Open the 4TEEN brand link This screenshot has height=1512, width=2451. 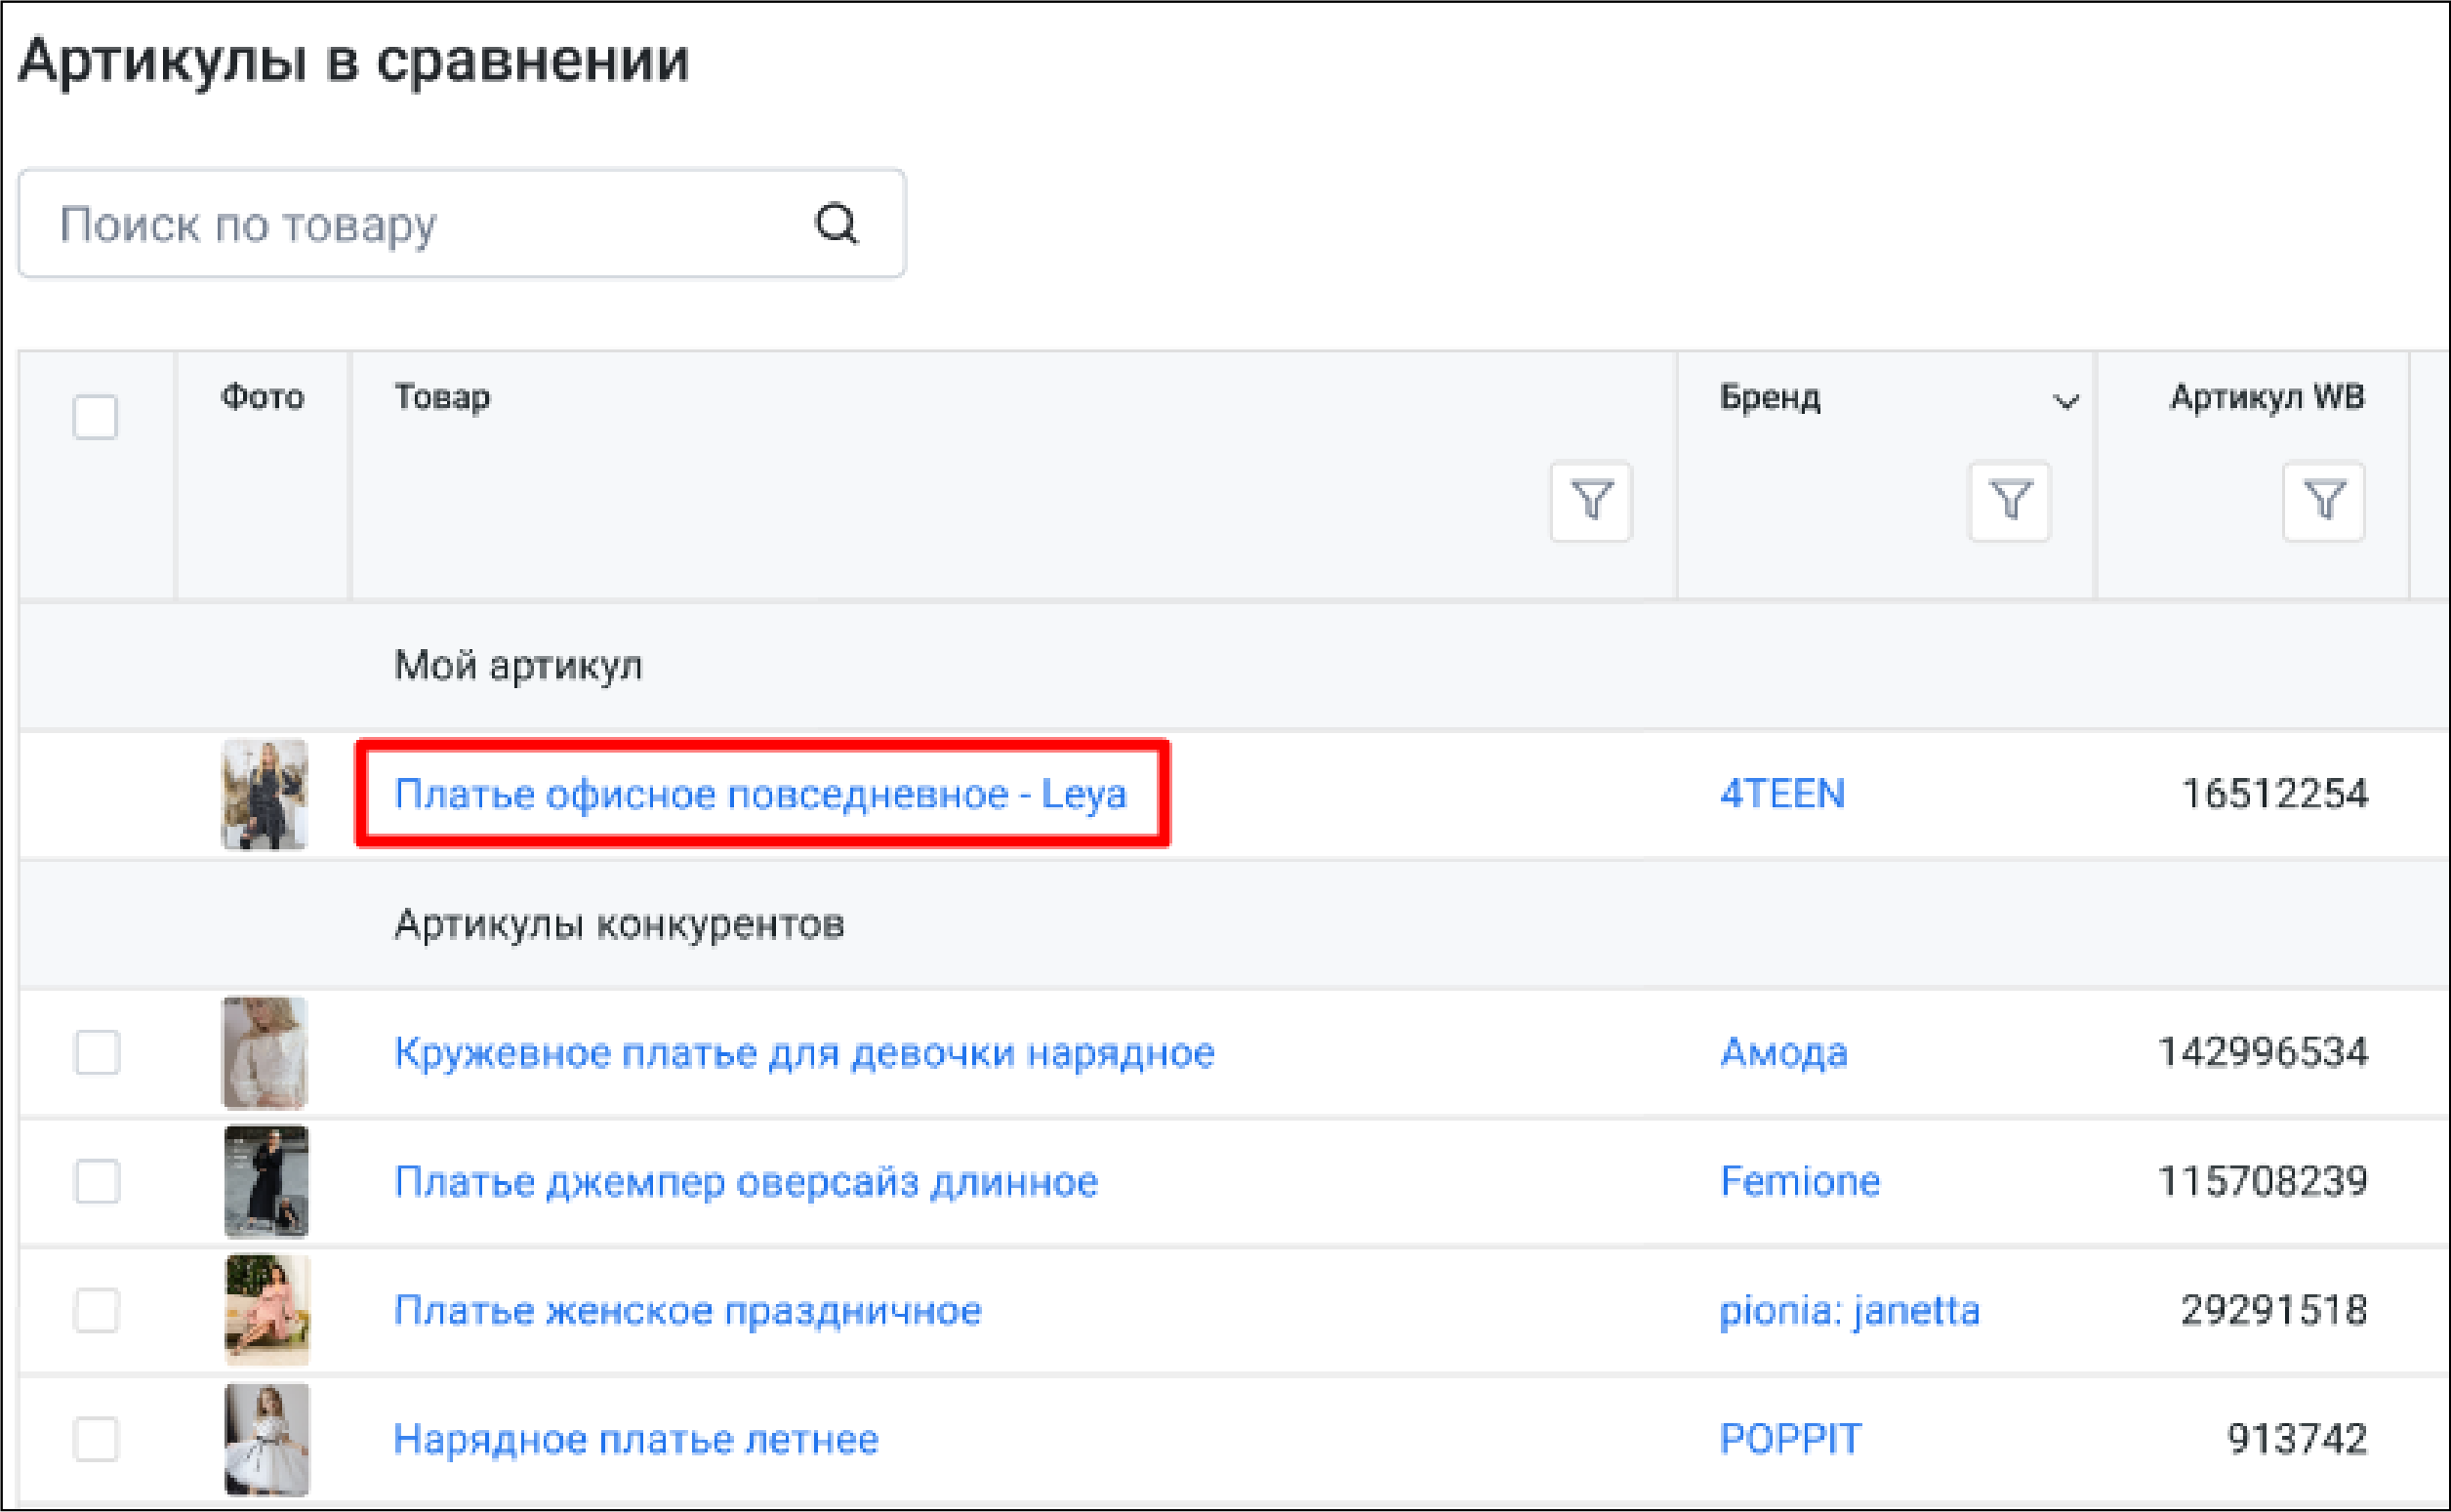(1782, 794)
